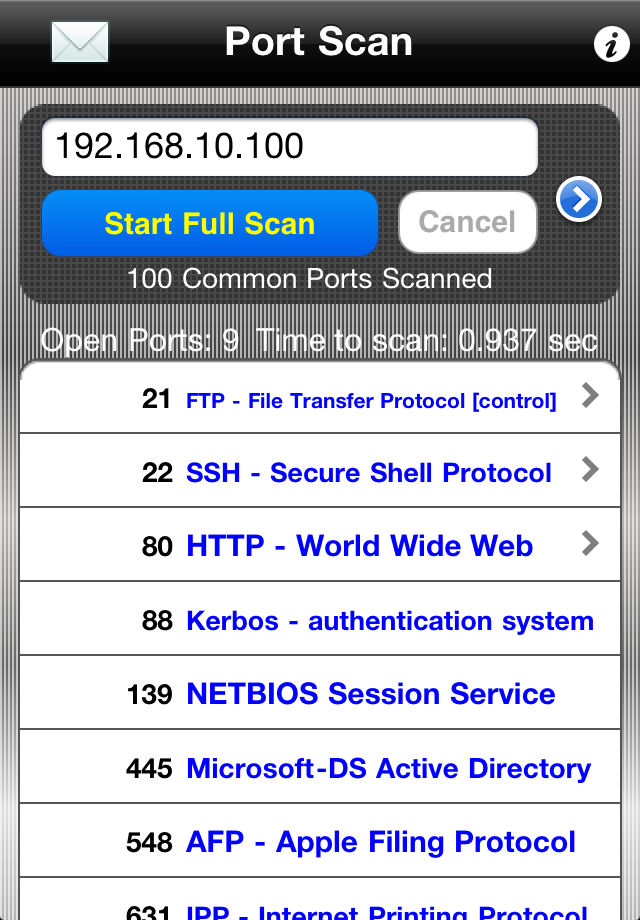
Task: Expand HTTP port 80 chevron
Action: [590, 543]
